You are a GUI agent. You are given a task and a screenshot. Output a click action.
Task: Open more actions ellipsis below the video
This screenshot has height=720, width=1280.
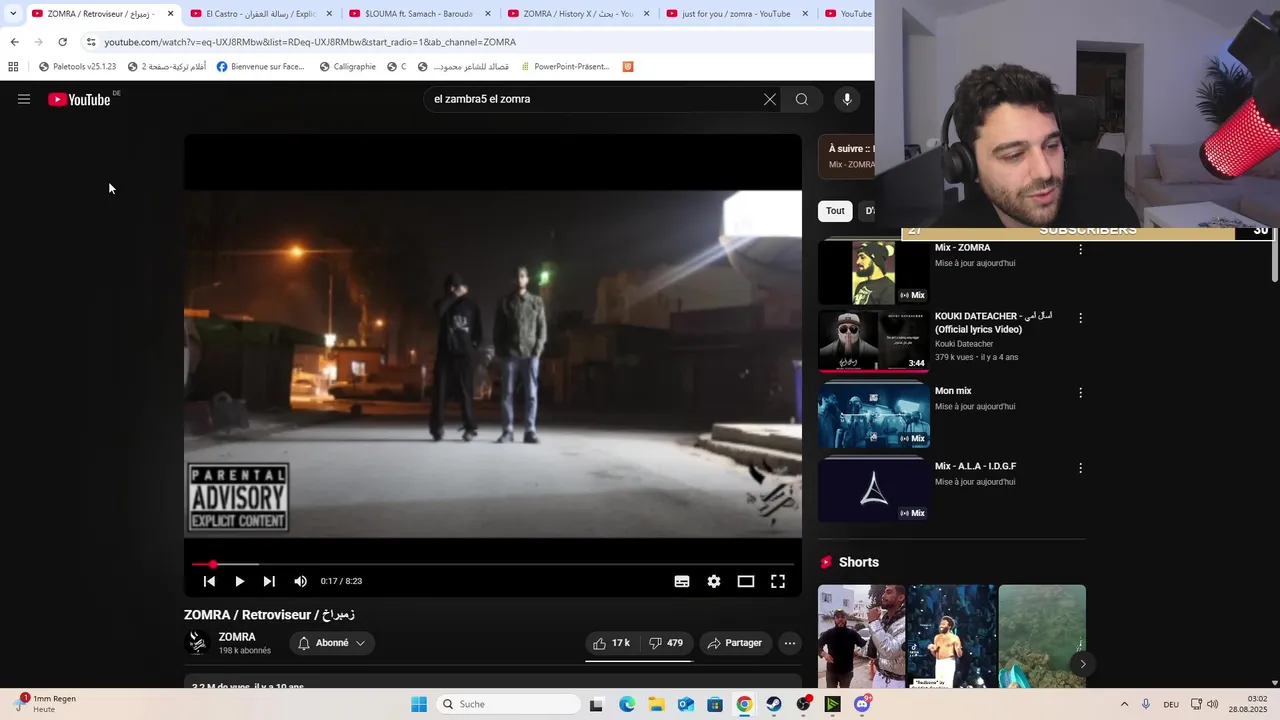coord(790,643)
